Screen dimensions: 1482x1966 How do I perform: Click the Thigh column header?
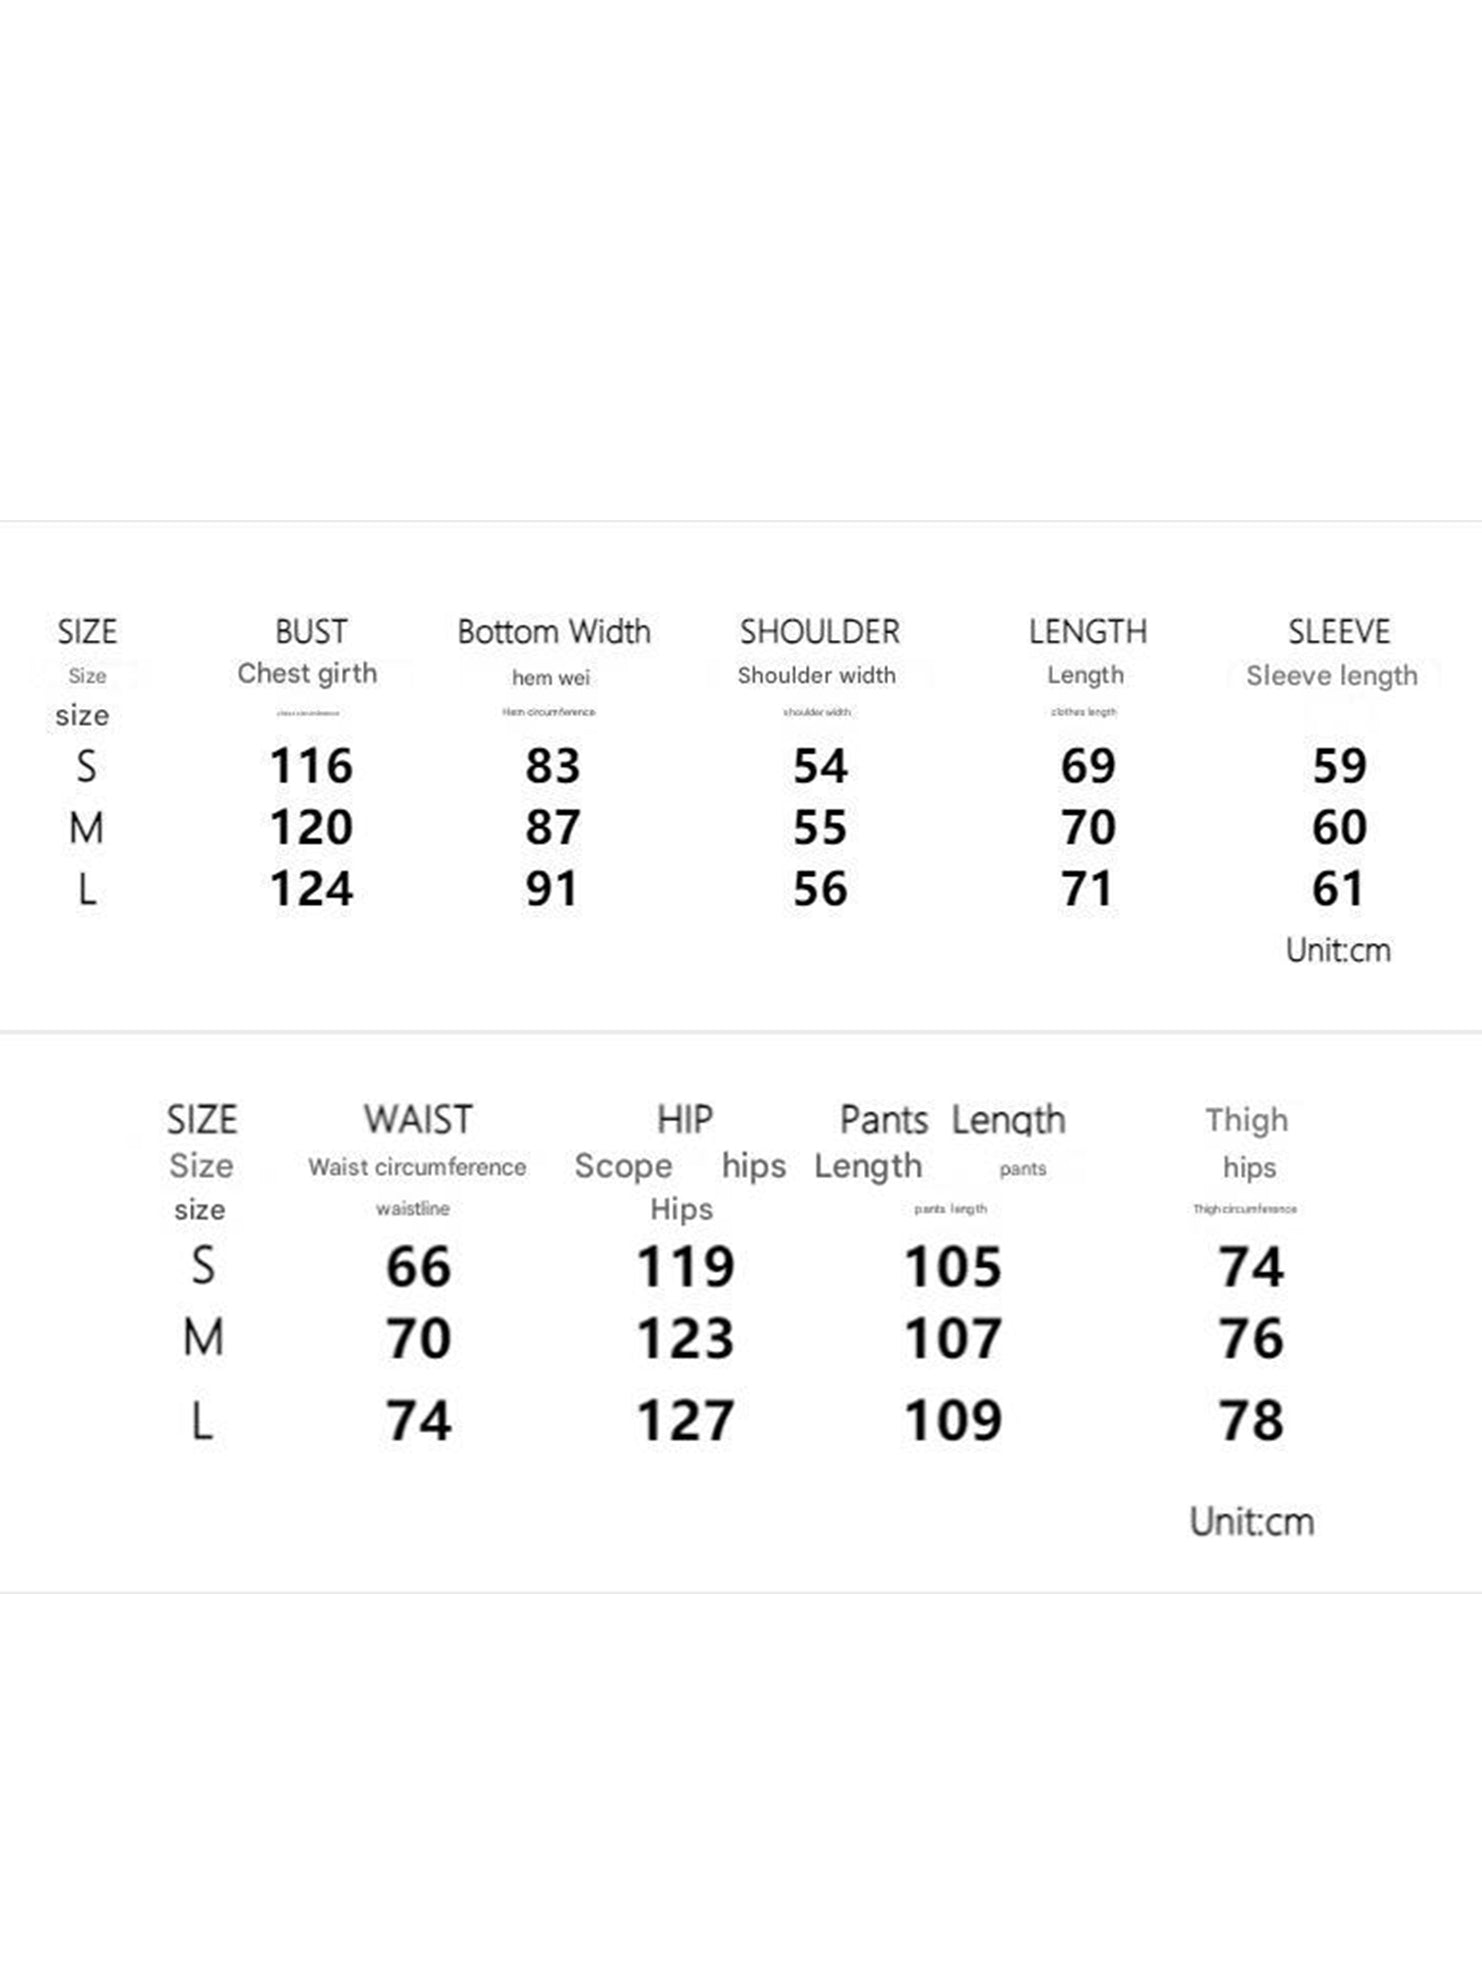pyautogui.click(x=1246, y=1120)
